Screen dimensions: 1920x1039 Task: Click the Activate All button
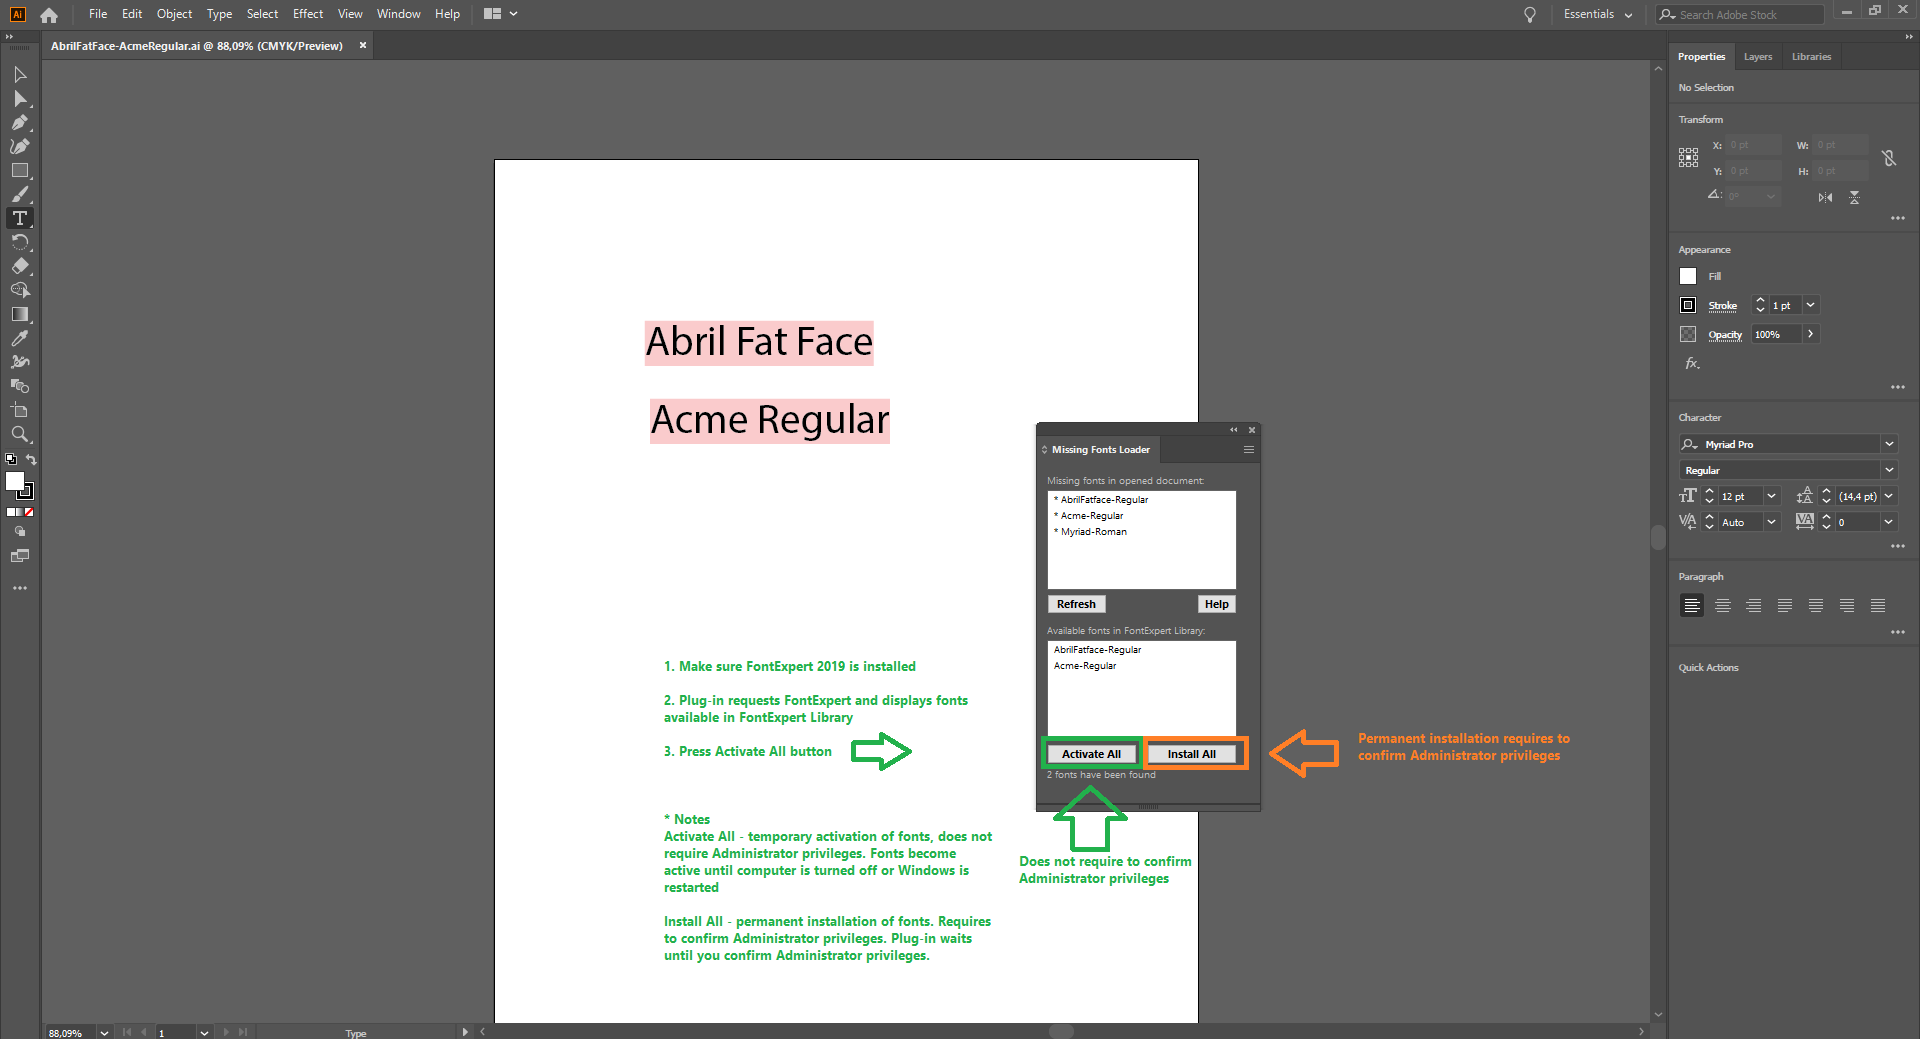tap(1091, 754)
